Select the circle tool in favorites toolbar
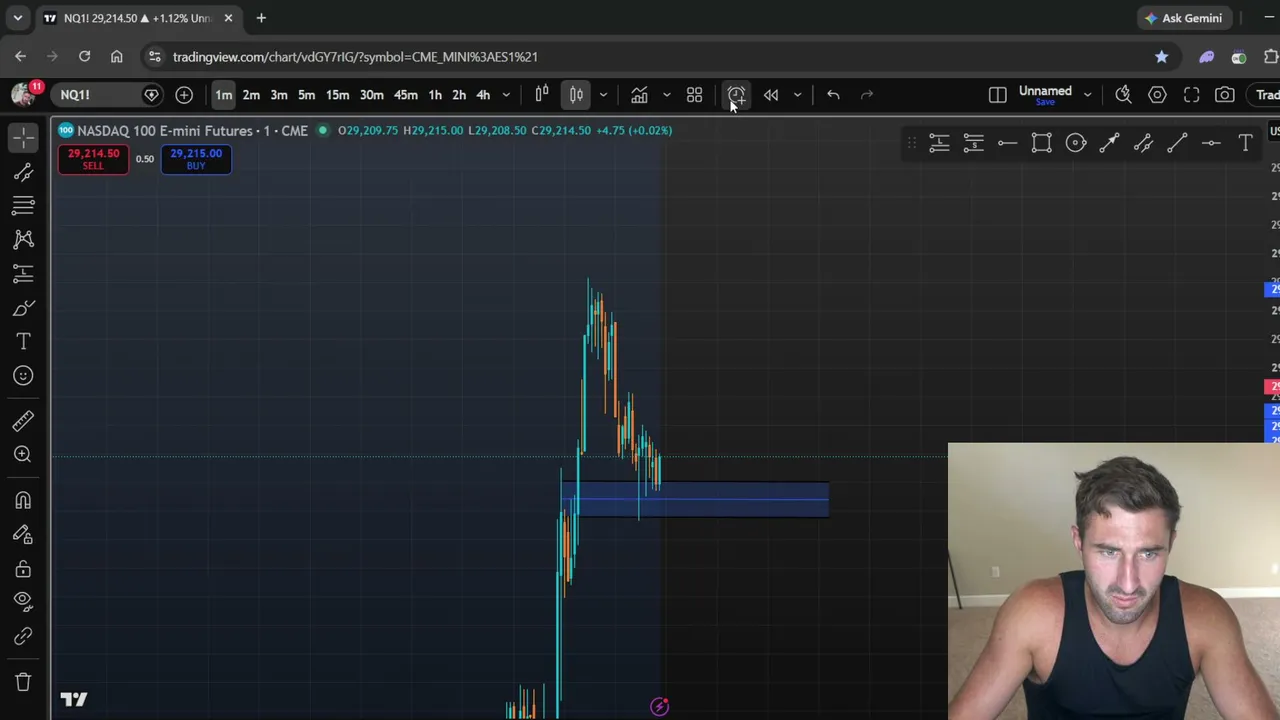Image resolution: width=1280 pixels, height=720 pixels. 1075,144
